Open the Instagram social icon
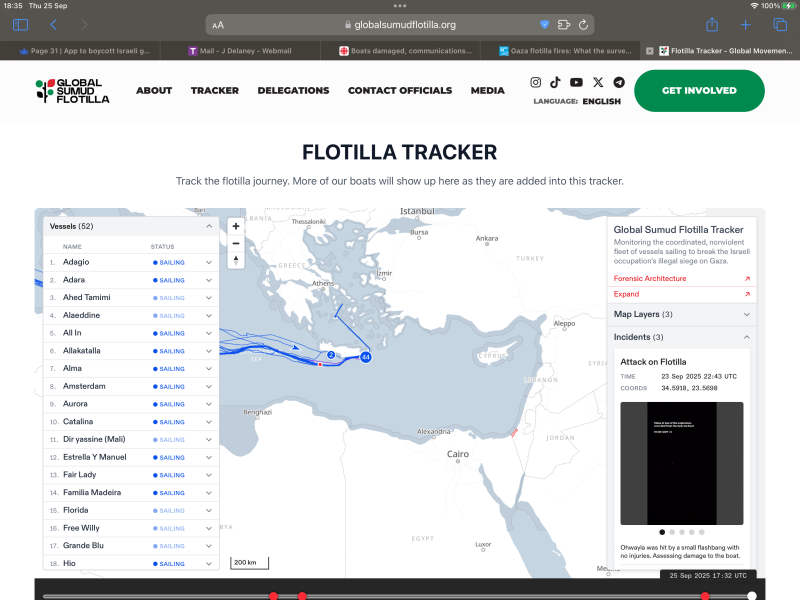Image resolution: width=800 pixels, height=600 pixels. (536, 82)
